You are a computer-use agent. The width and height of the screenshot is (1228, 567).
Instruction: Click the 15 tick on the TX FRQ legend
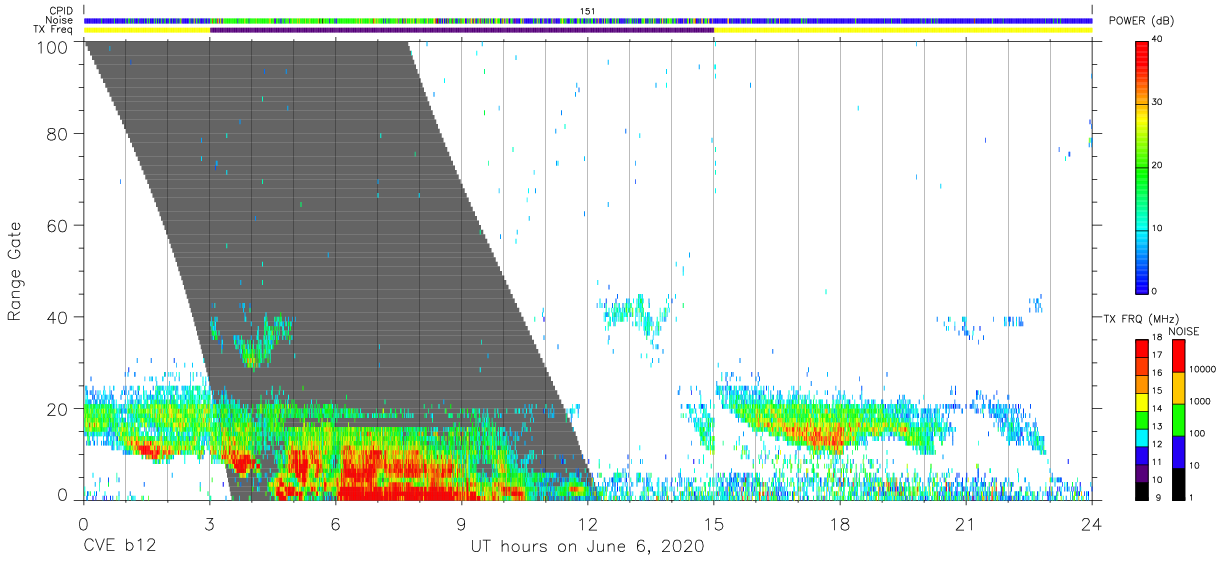click(x=1159, y=392)
